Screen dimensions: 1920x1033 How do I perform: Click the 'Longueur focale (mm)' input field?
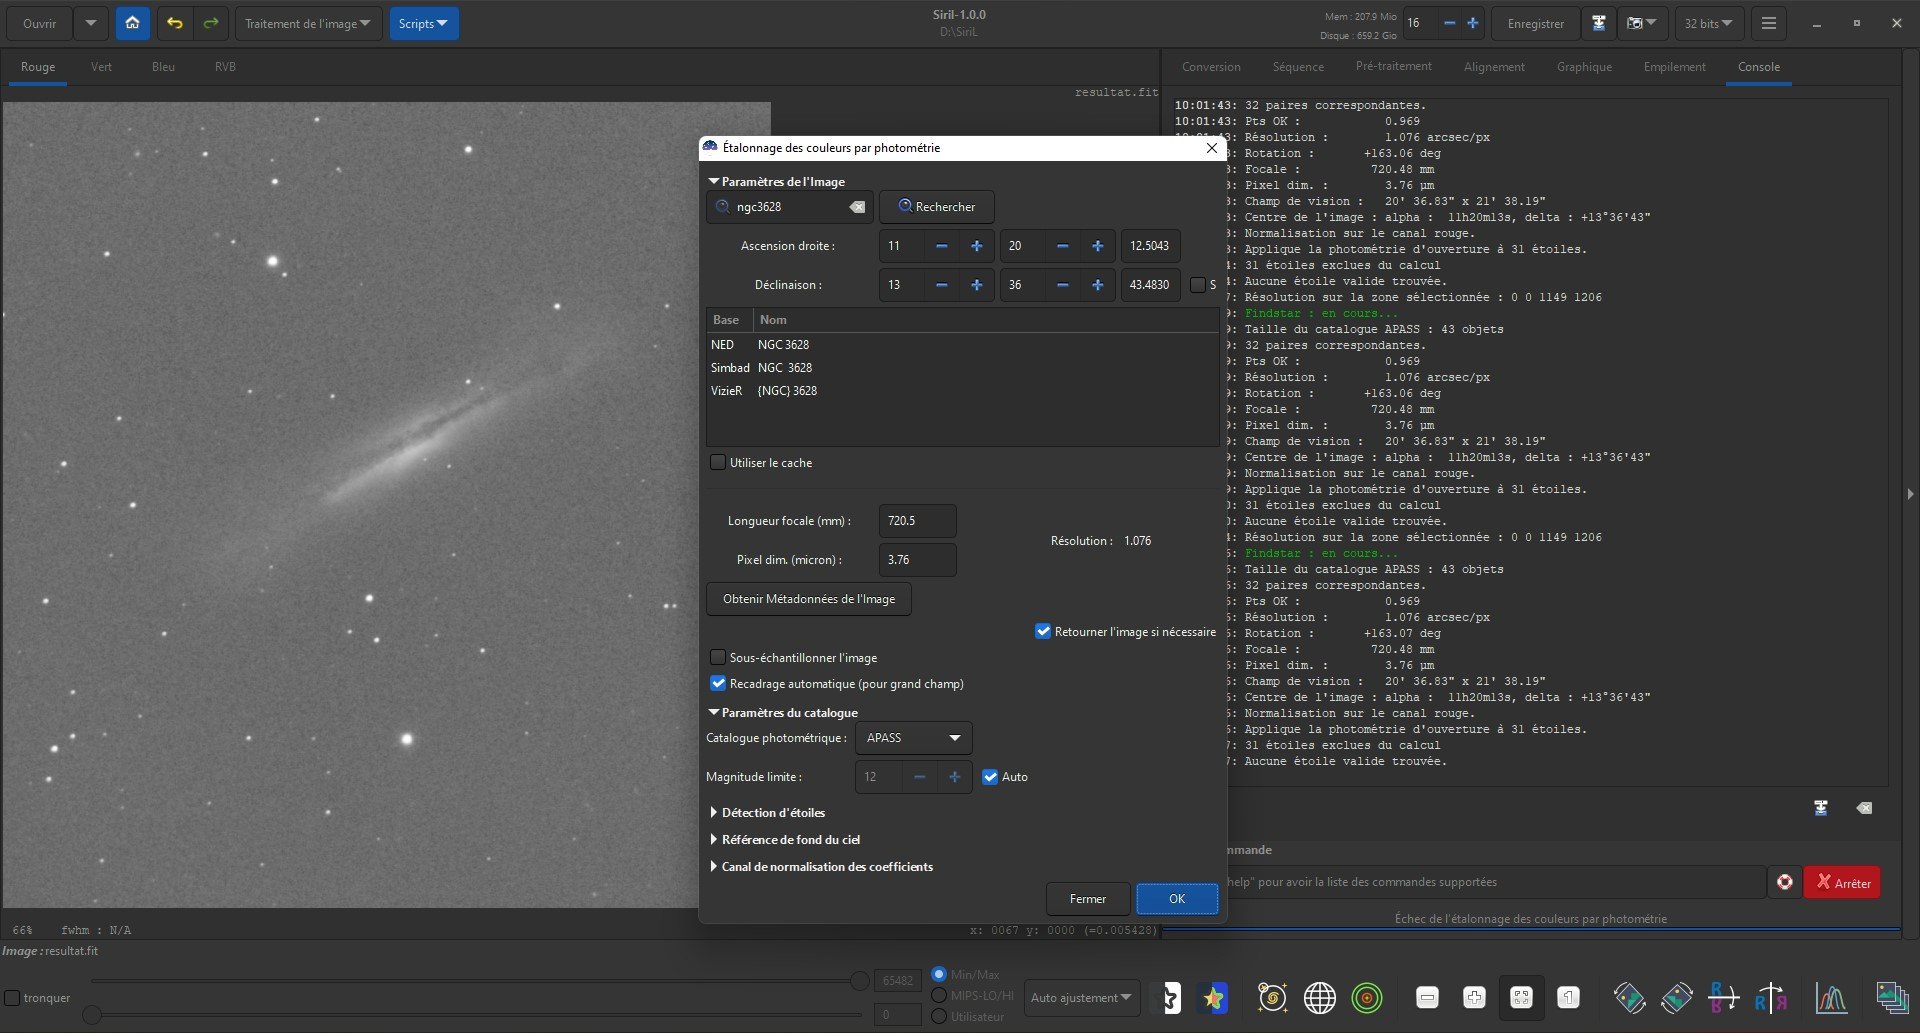[x=917, y=521]
